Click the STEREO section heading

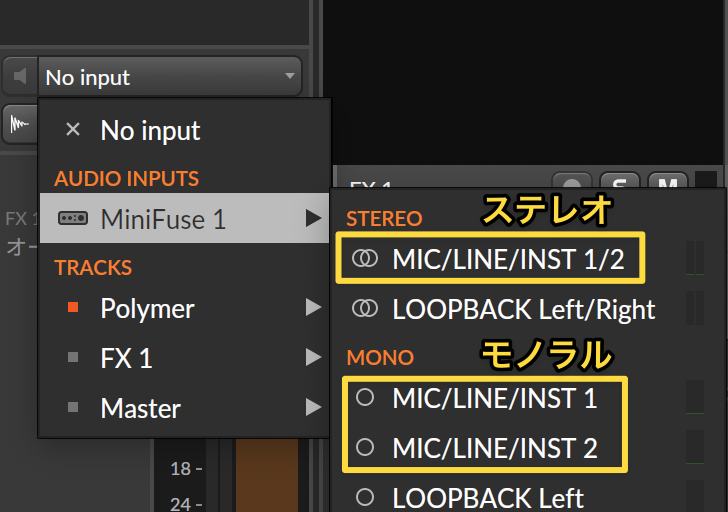pos(384,219)
